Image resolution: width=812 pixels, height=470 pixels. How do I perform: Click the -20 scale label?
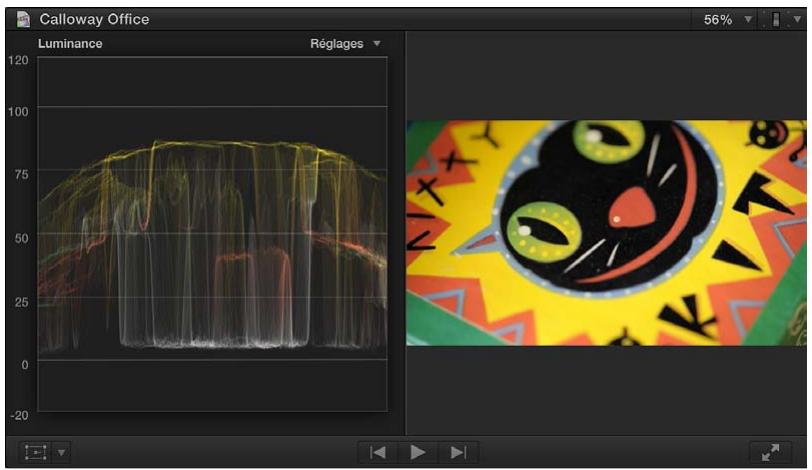pos(19,415)
